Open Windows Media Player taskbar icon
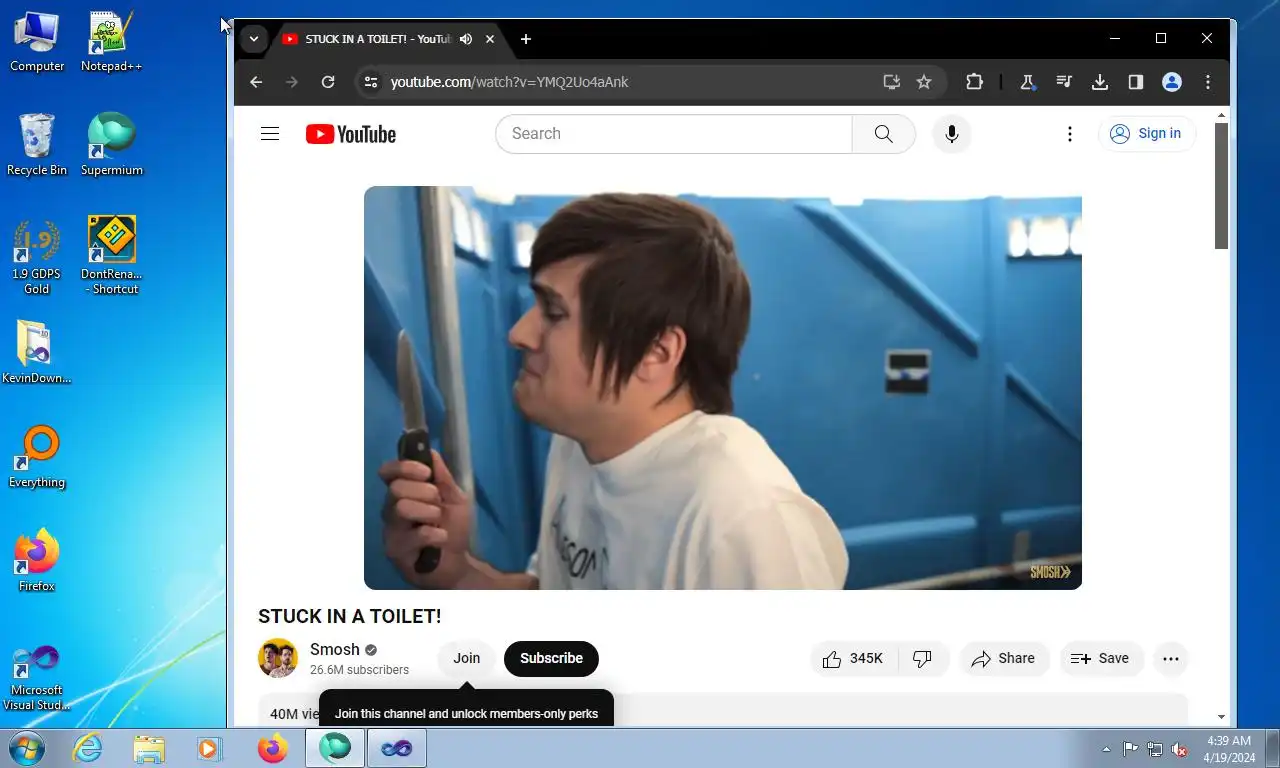Viewport: 1280px width, 768px height. pos(210,748)
